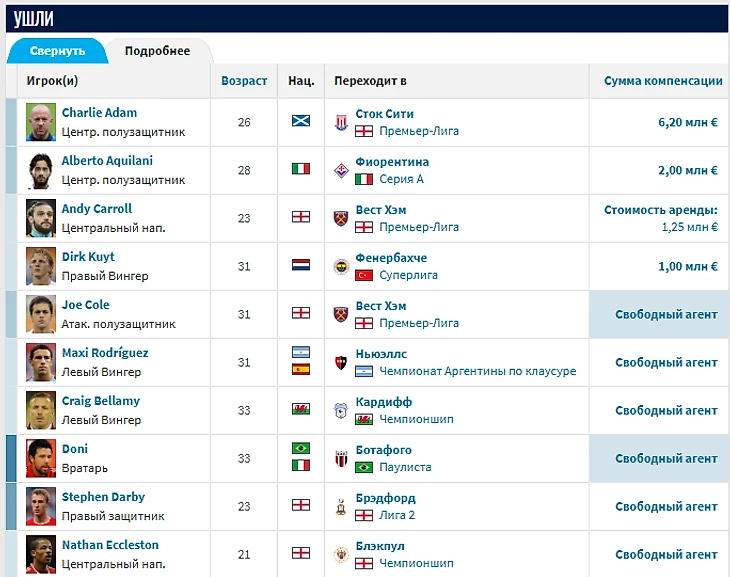Click Netherlands flag in Dirk Kuyt row
The width and height of the screenshot is (730, 577).
(300, 266)
